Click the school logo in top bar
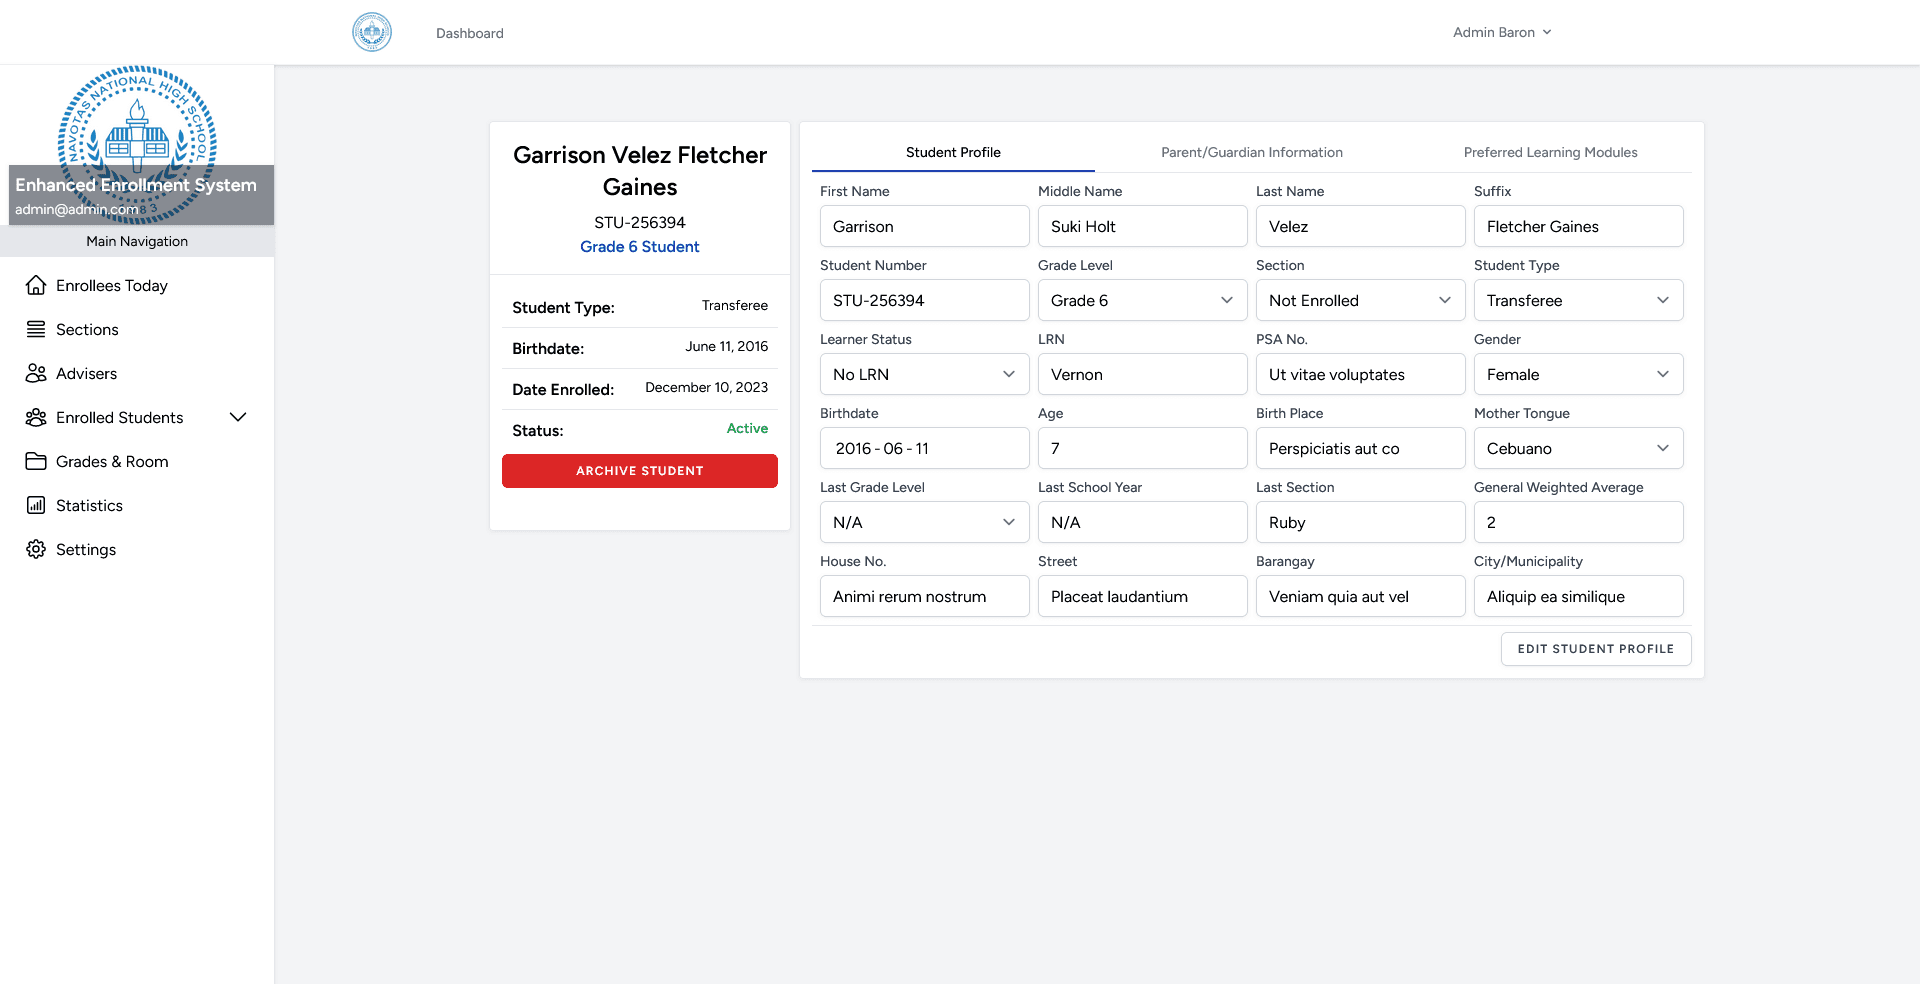This screenshot has width=1920, height=984. [372, 32]
